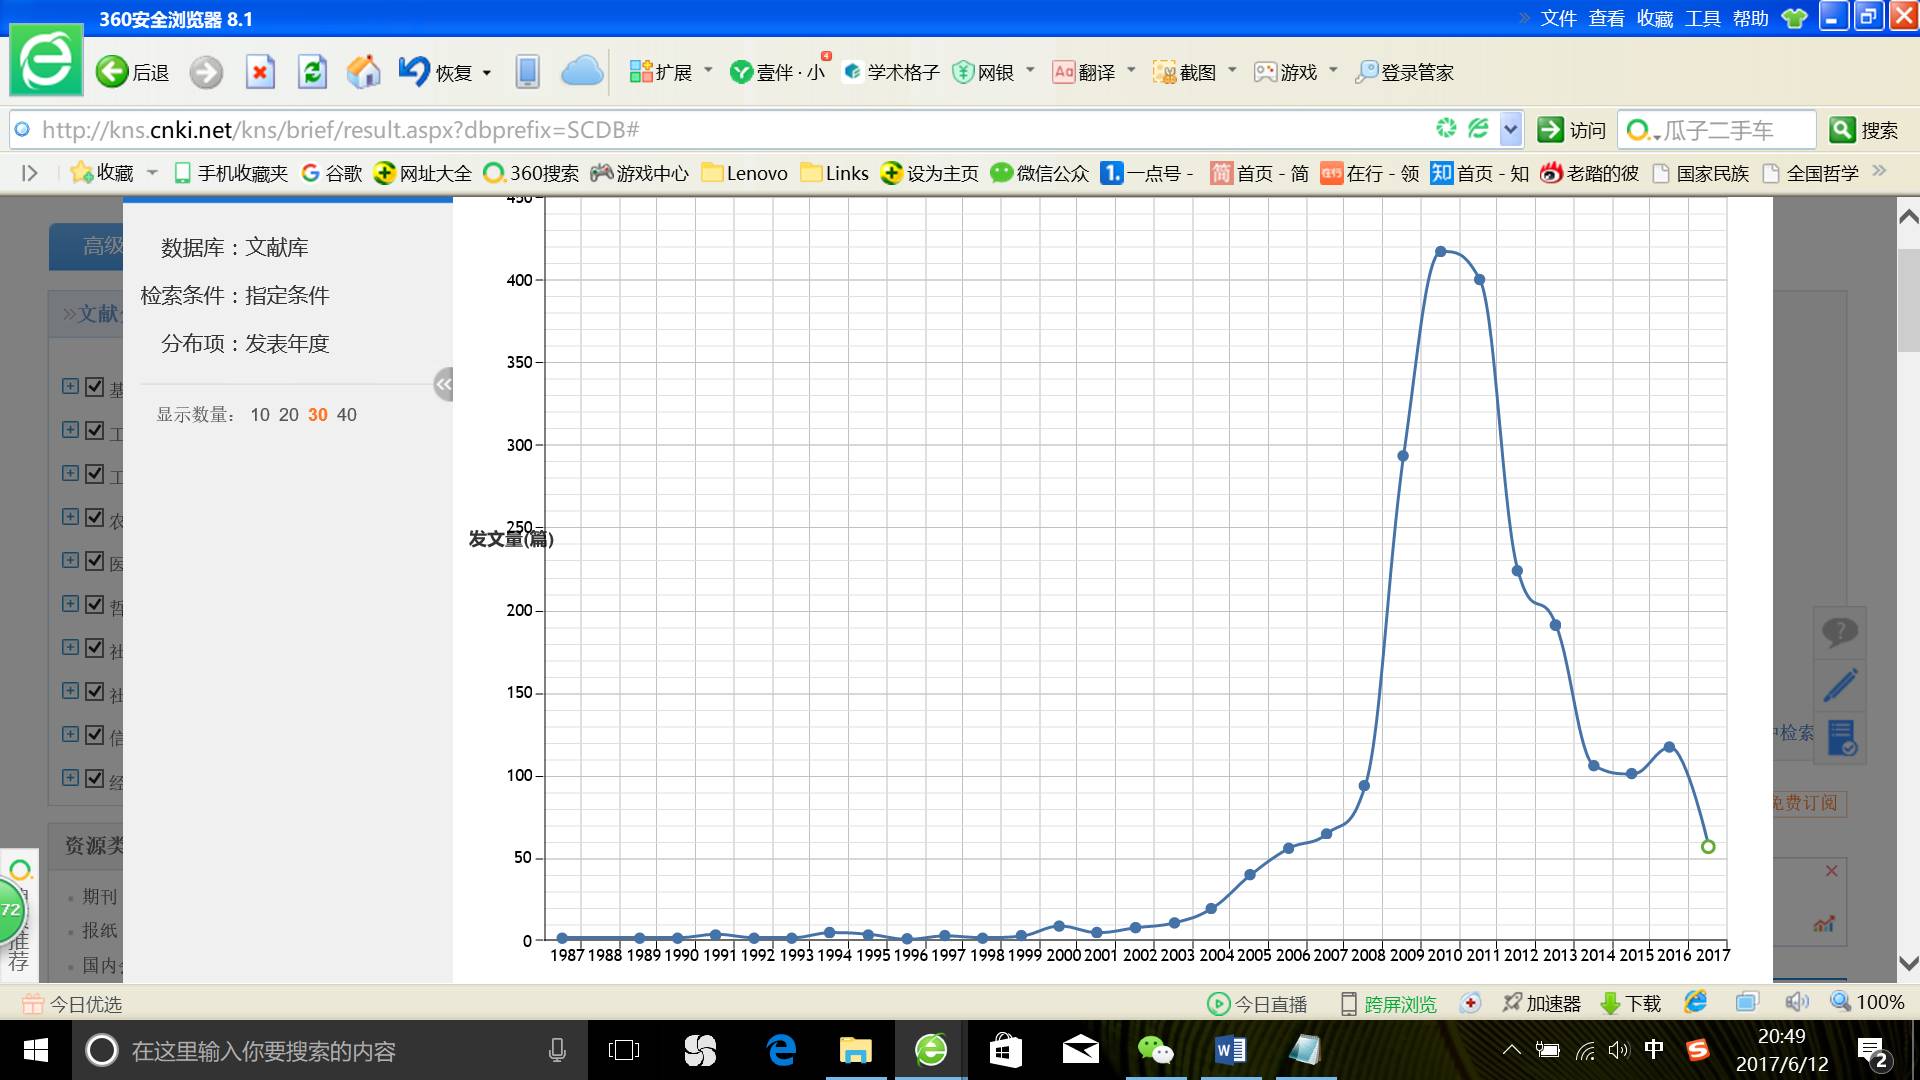Click the pencil edit icon on right sidebar

click(x=1839, y=686)
